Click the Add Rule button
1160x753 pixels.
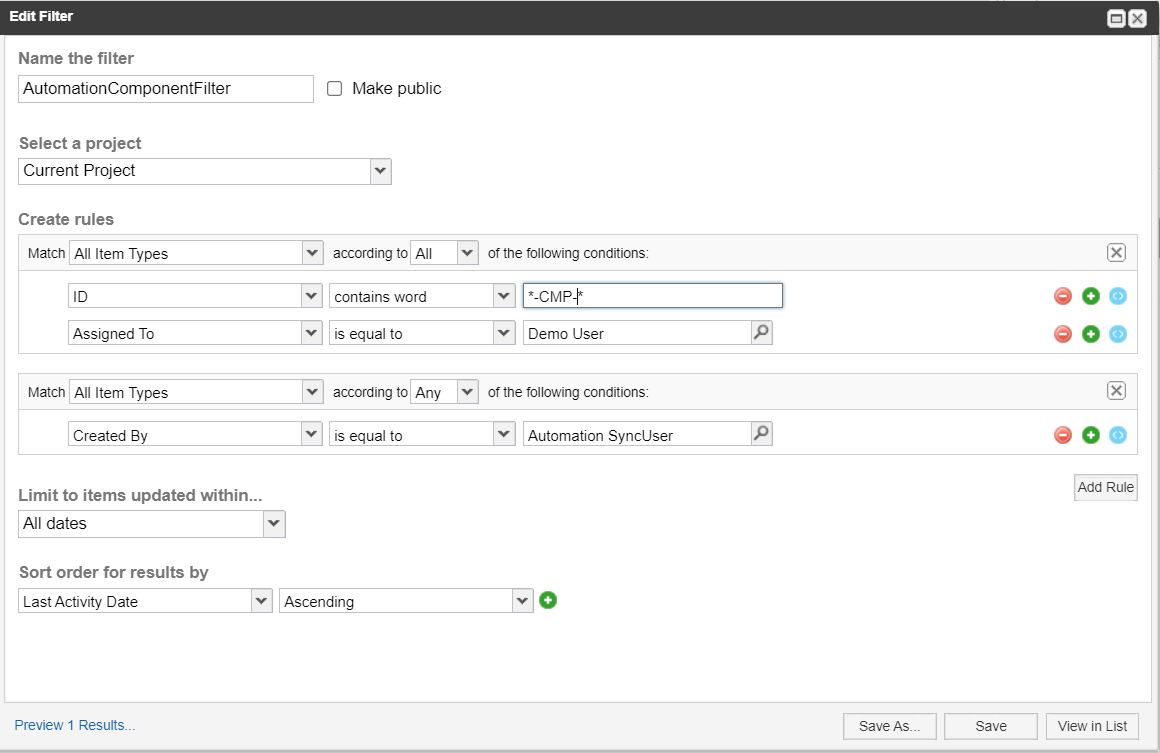(x=1105, y=487)
